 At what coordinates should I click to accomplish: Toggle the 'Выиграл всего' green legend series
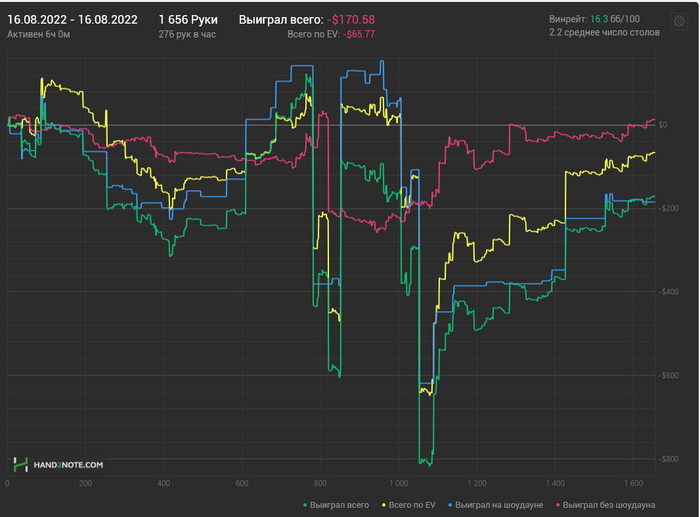(336, 505)
